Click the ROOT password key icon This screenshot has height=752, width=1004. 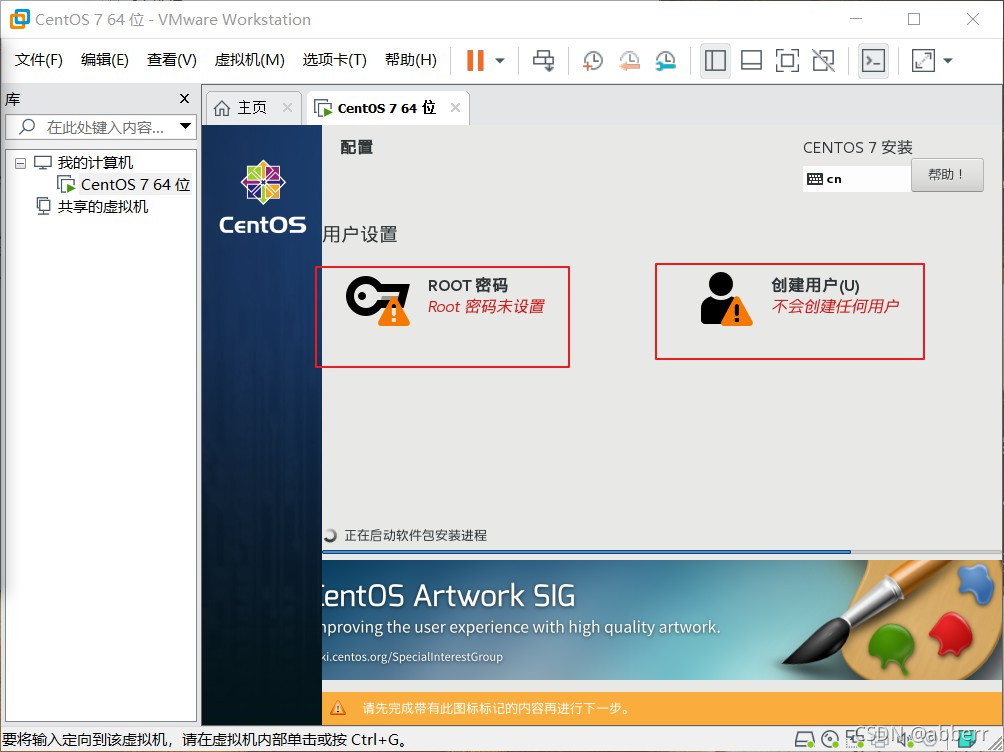point(378,300)
